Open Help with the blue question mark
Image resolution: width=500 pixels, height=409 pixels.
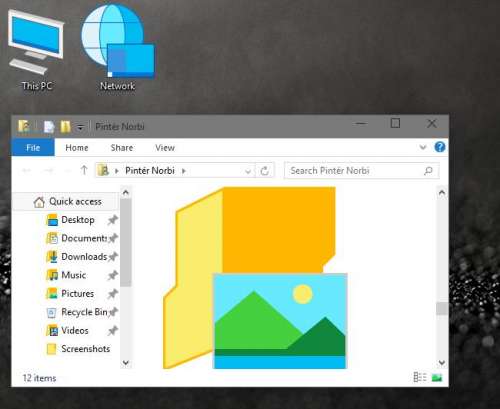[x=440, y=147]
